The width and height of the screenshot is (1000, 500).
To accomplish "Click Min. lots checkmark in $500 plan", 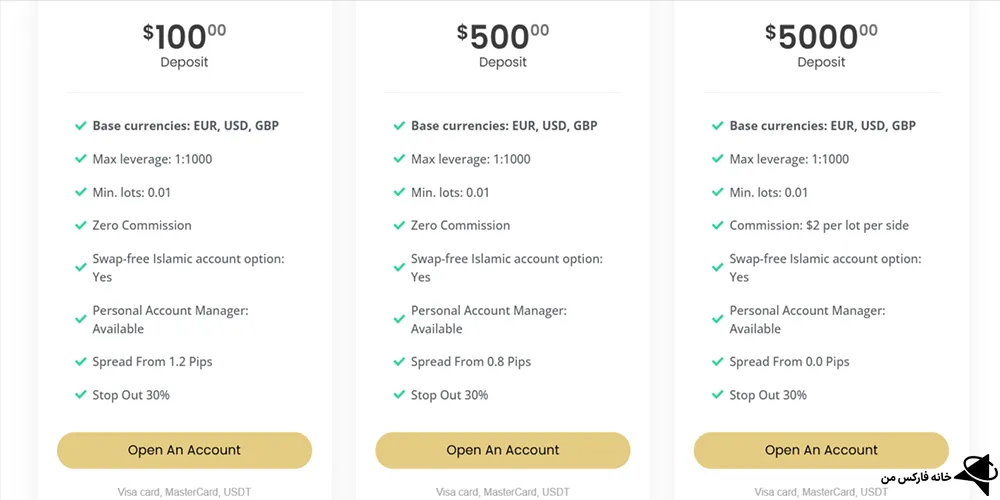I will point(399,192).
